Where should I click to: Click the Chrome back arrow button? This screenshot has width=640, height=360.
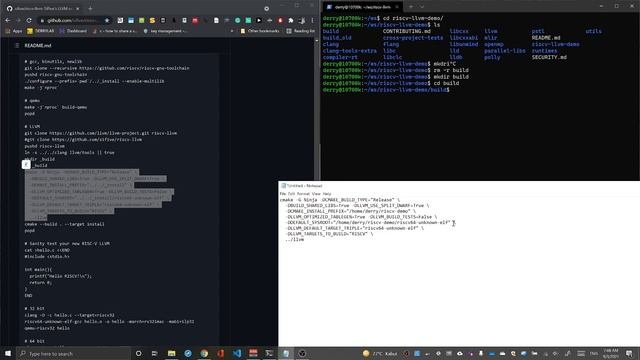[x=8, y=20]
